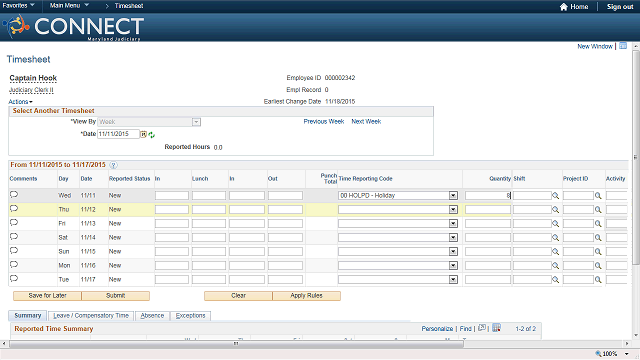Click the Apply Rules button
Screen dimensions: 640x360
click(307, 296)
